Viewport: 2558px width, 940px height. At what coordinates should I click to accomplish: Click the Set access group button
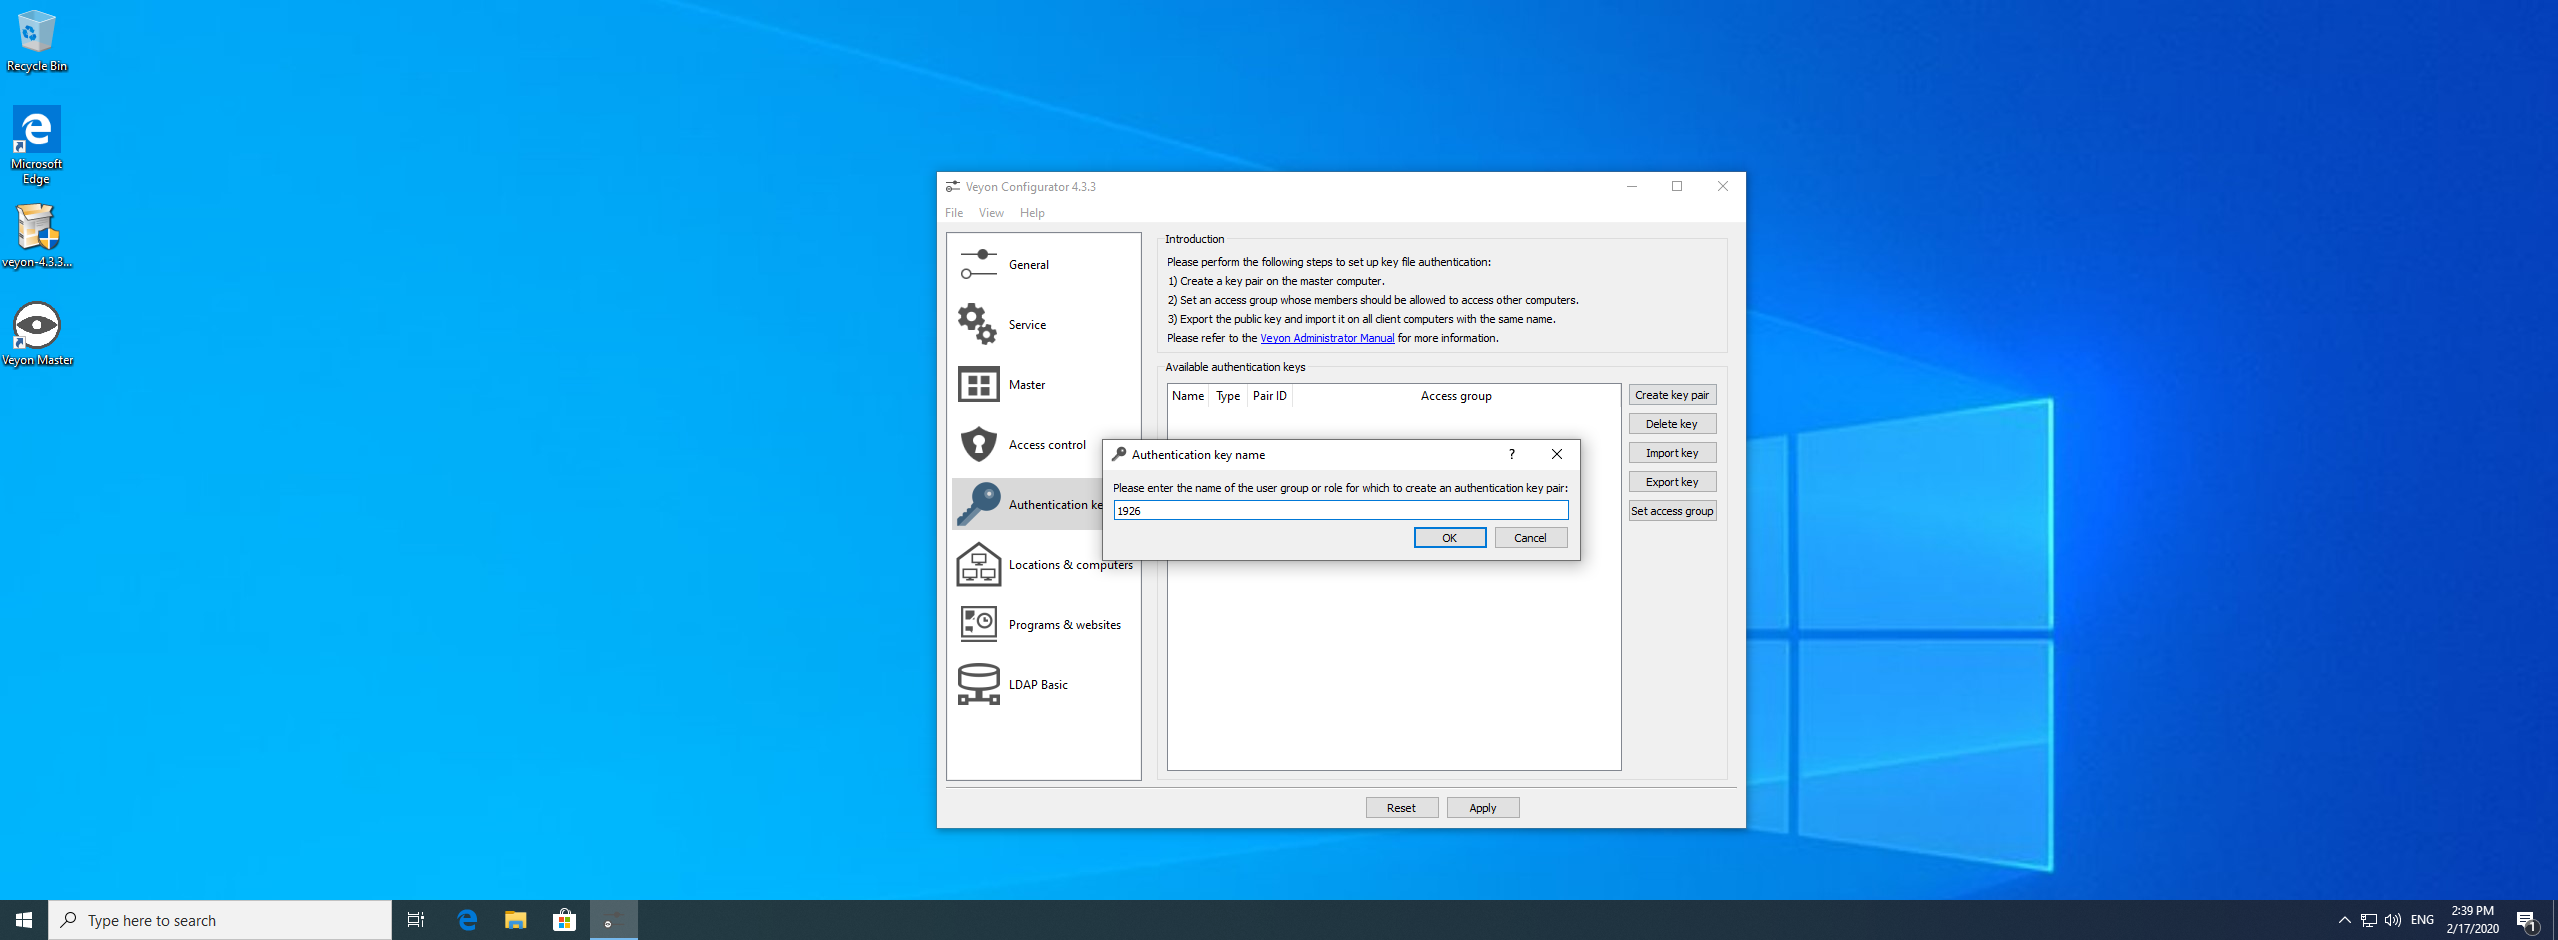(1672, 511)
